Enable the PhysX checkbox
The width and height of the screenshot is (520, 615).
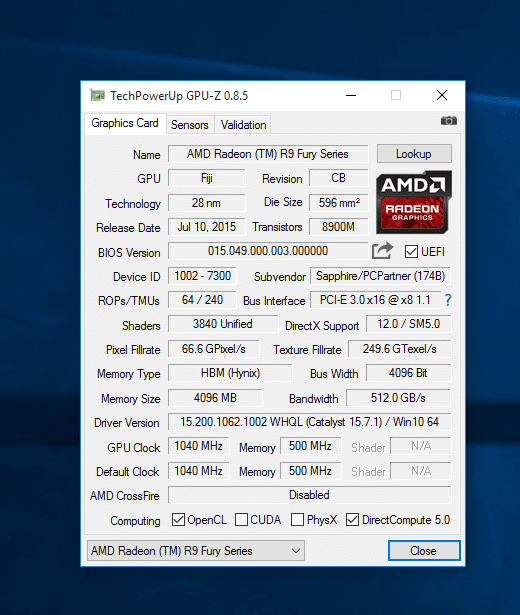coord(297,520)
